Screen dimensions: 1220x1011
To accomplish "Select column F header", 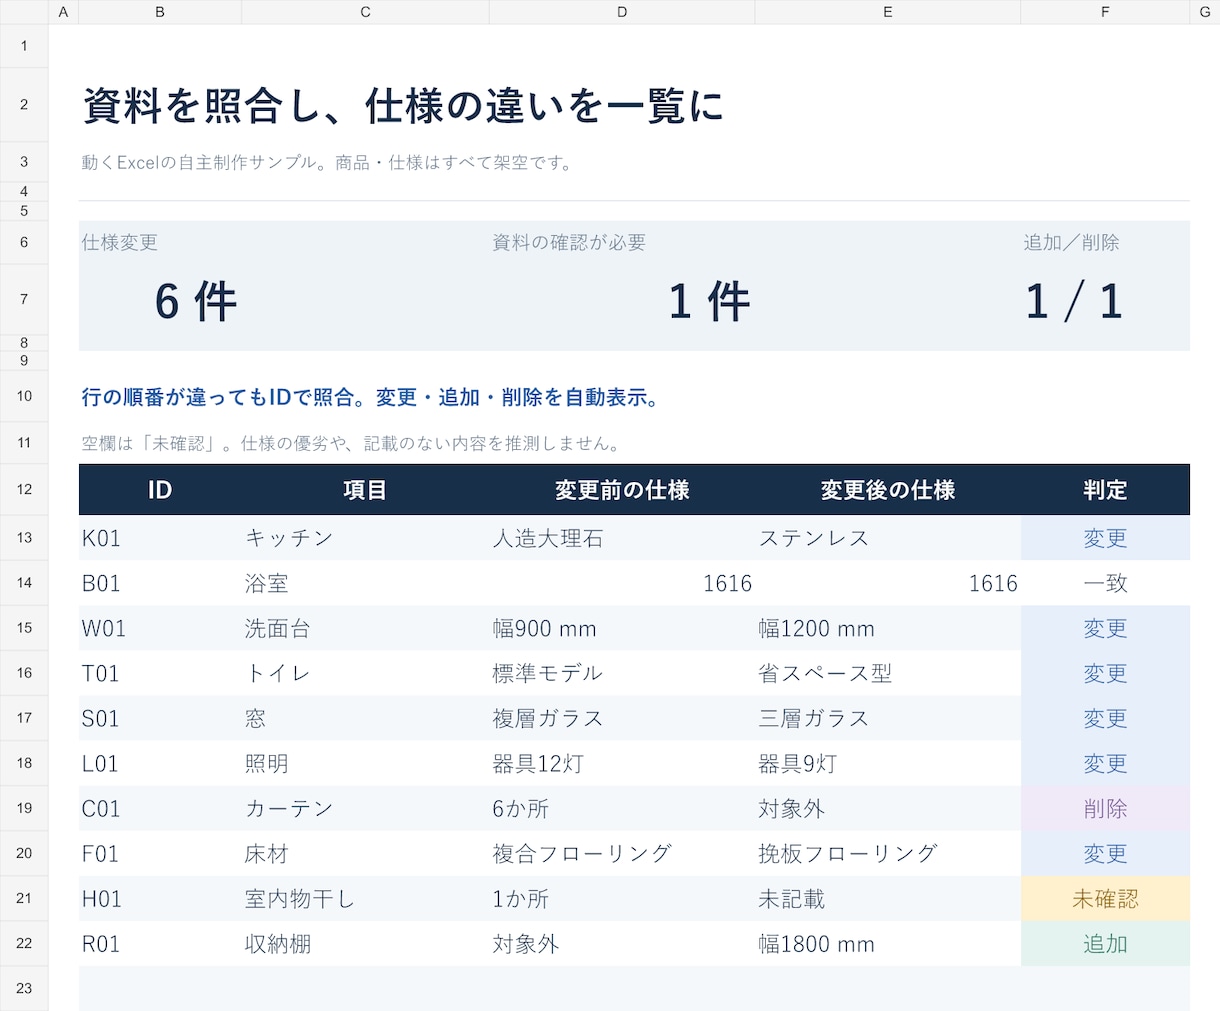I will pyautogui.click(x=1105, y=12).
